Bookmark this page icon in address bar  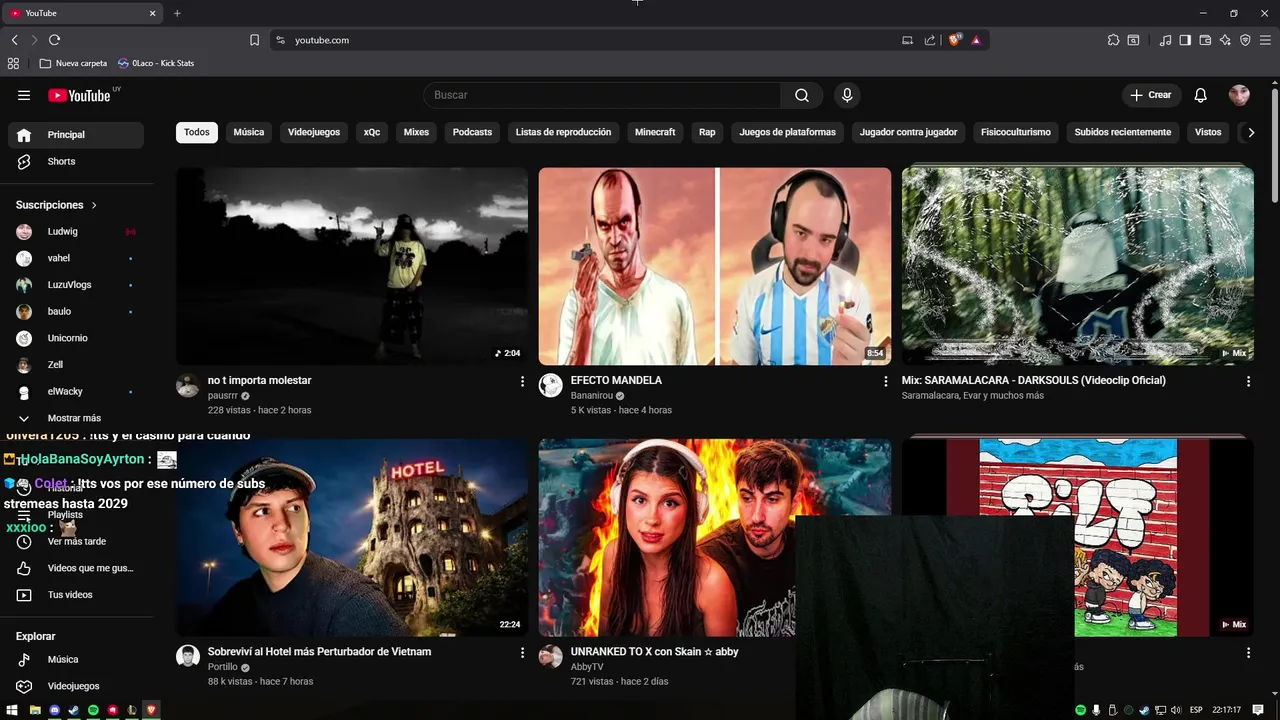point(254,40)
